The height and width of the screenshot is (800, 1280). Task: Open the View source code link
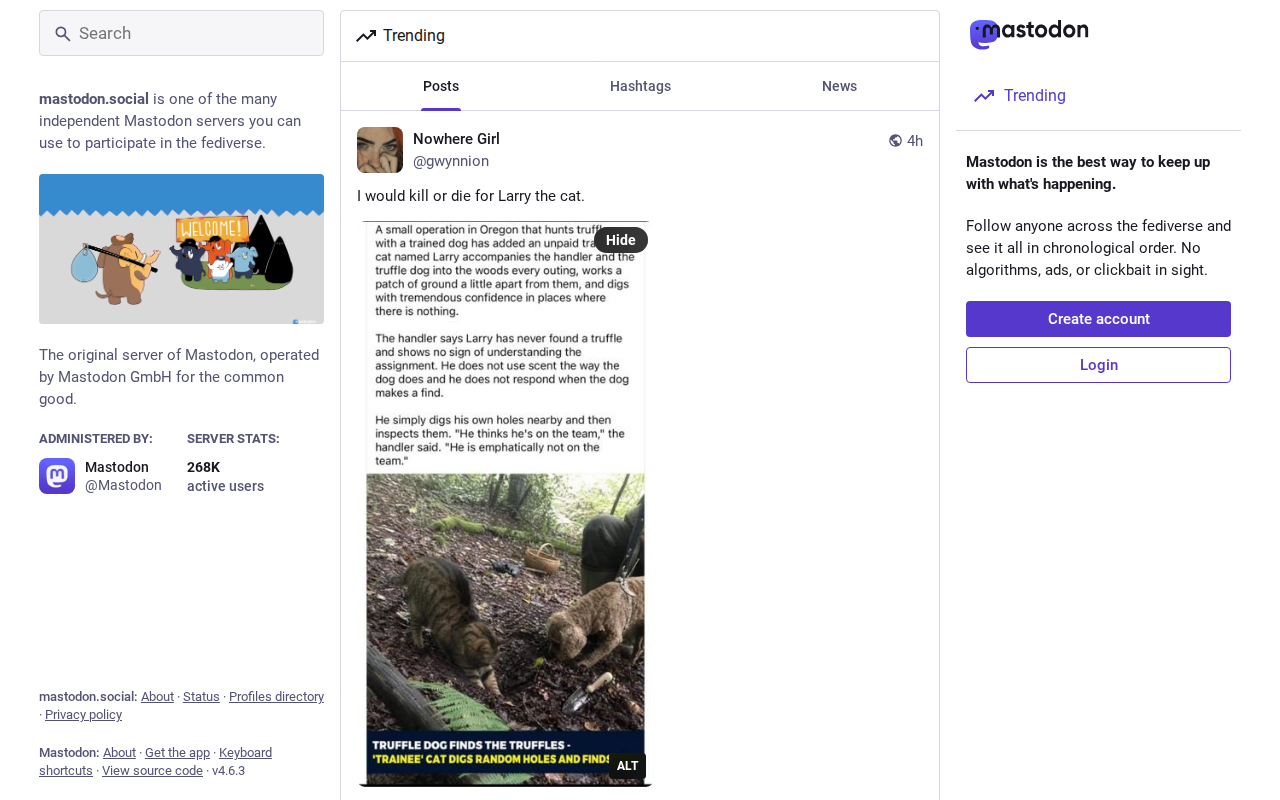coord(152,771)
